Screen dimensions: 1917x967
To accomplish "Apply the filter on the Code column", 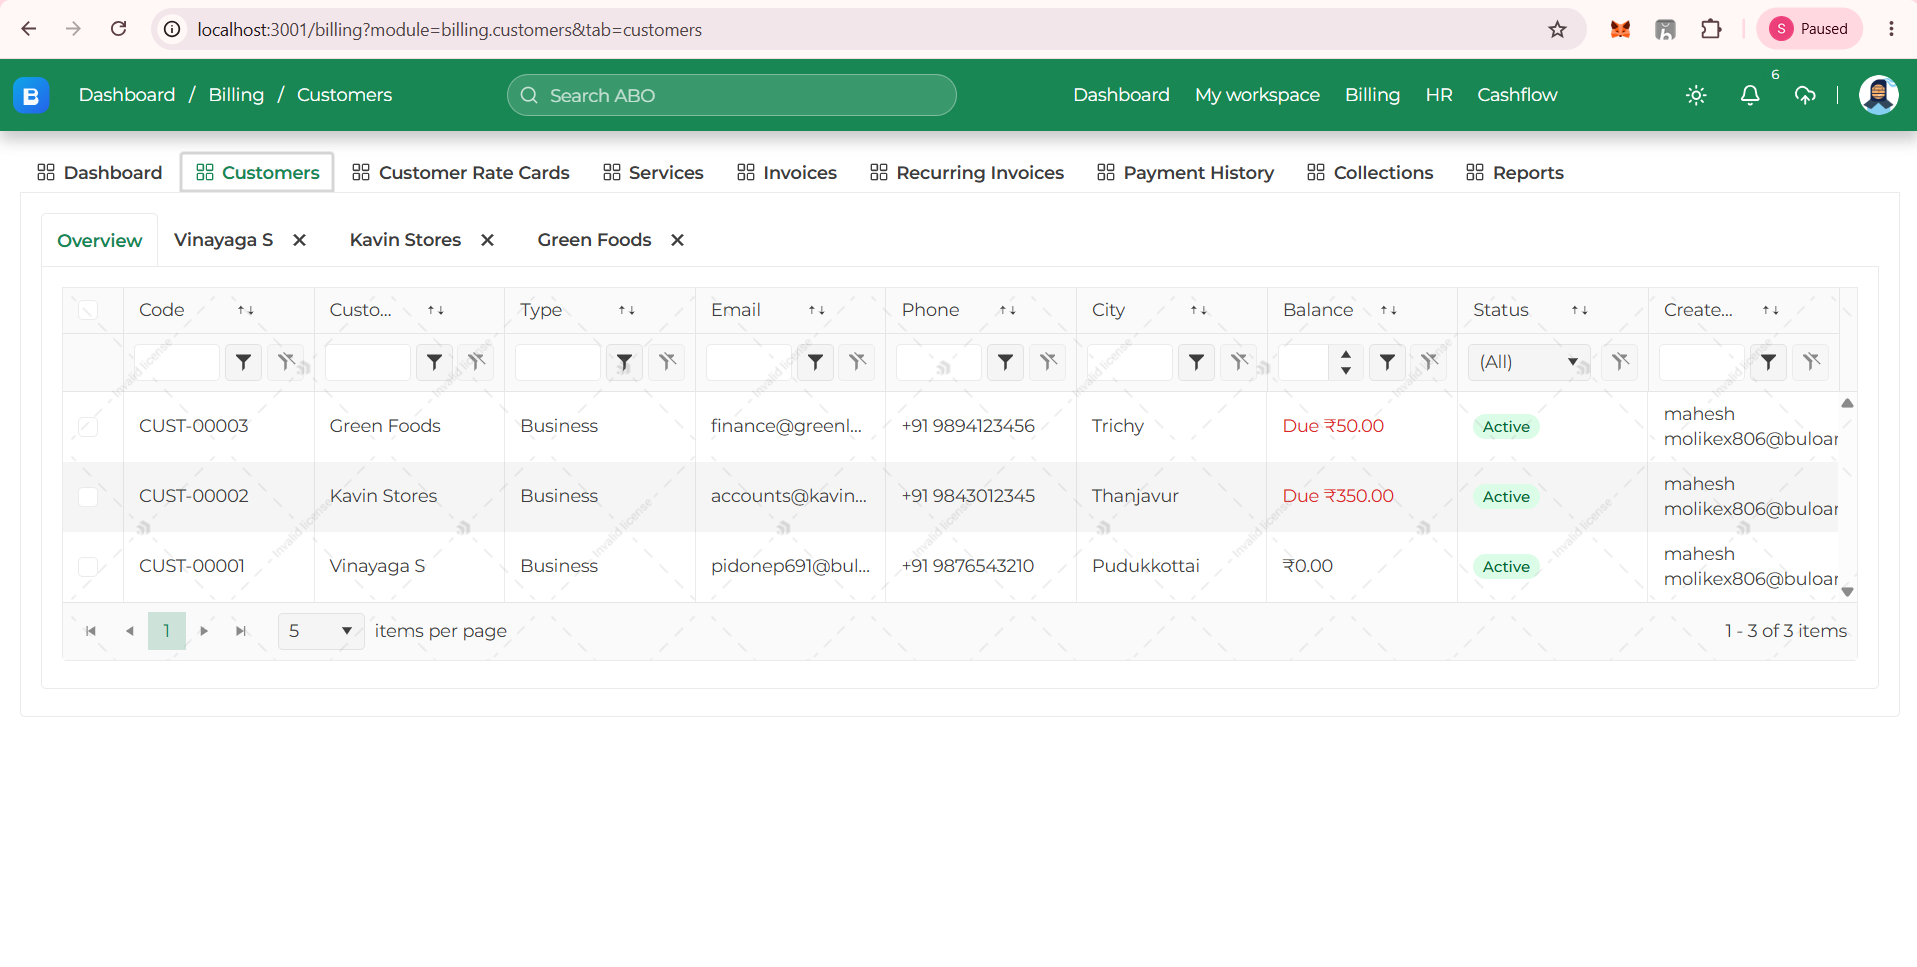I will [243, 362].
